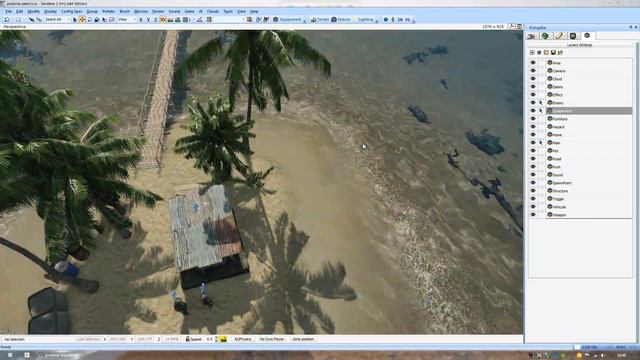Open the Modeling tab with pencil icon
This screenshot has width=640, height=360.
[x=559, y=36]
